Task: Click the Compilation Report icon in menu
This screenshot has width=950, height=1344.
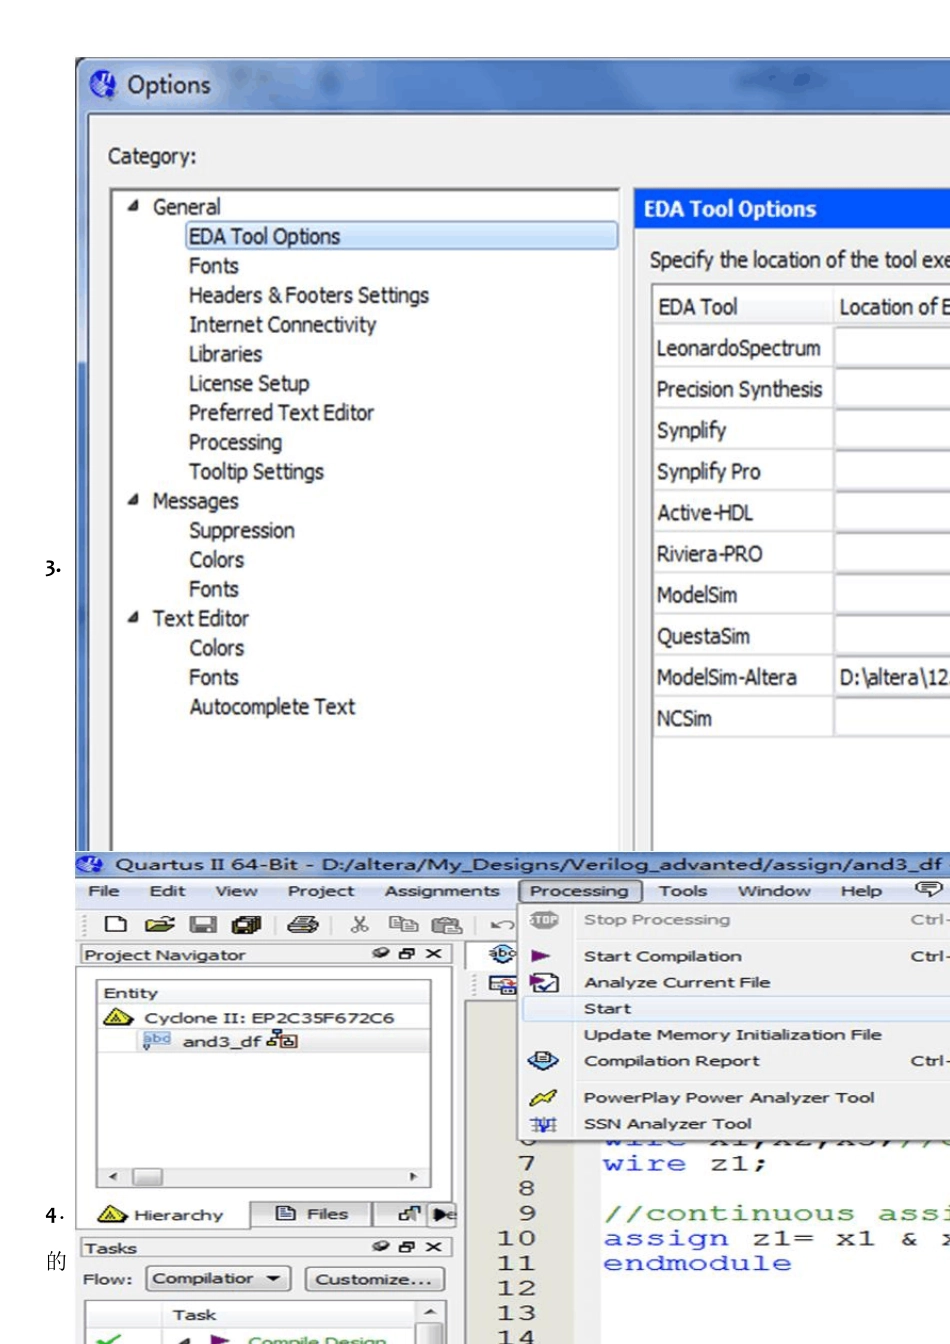Action: (x=543, y=1060)
